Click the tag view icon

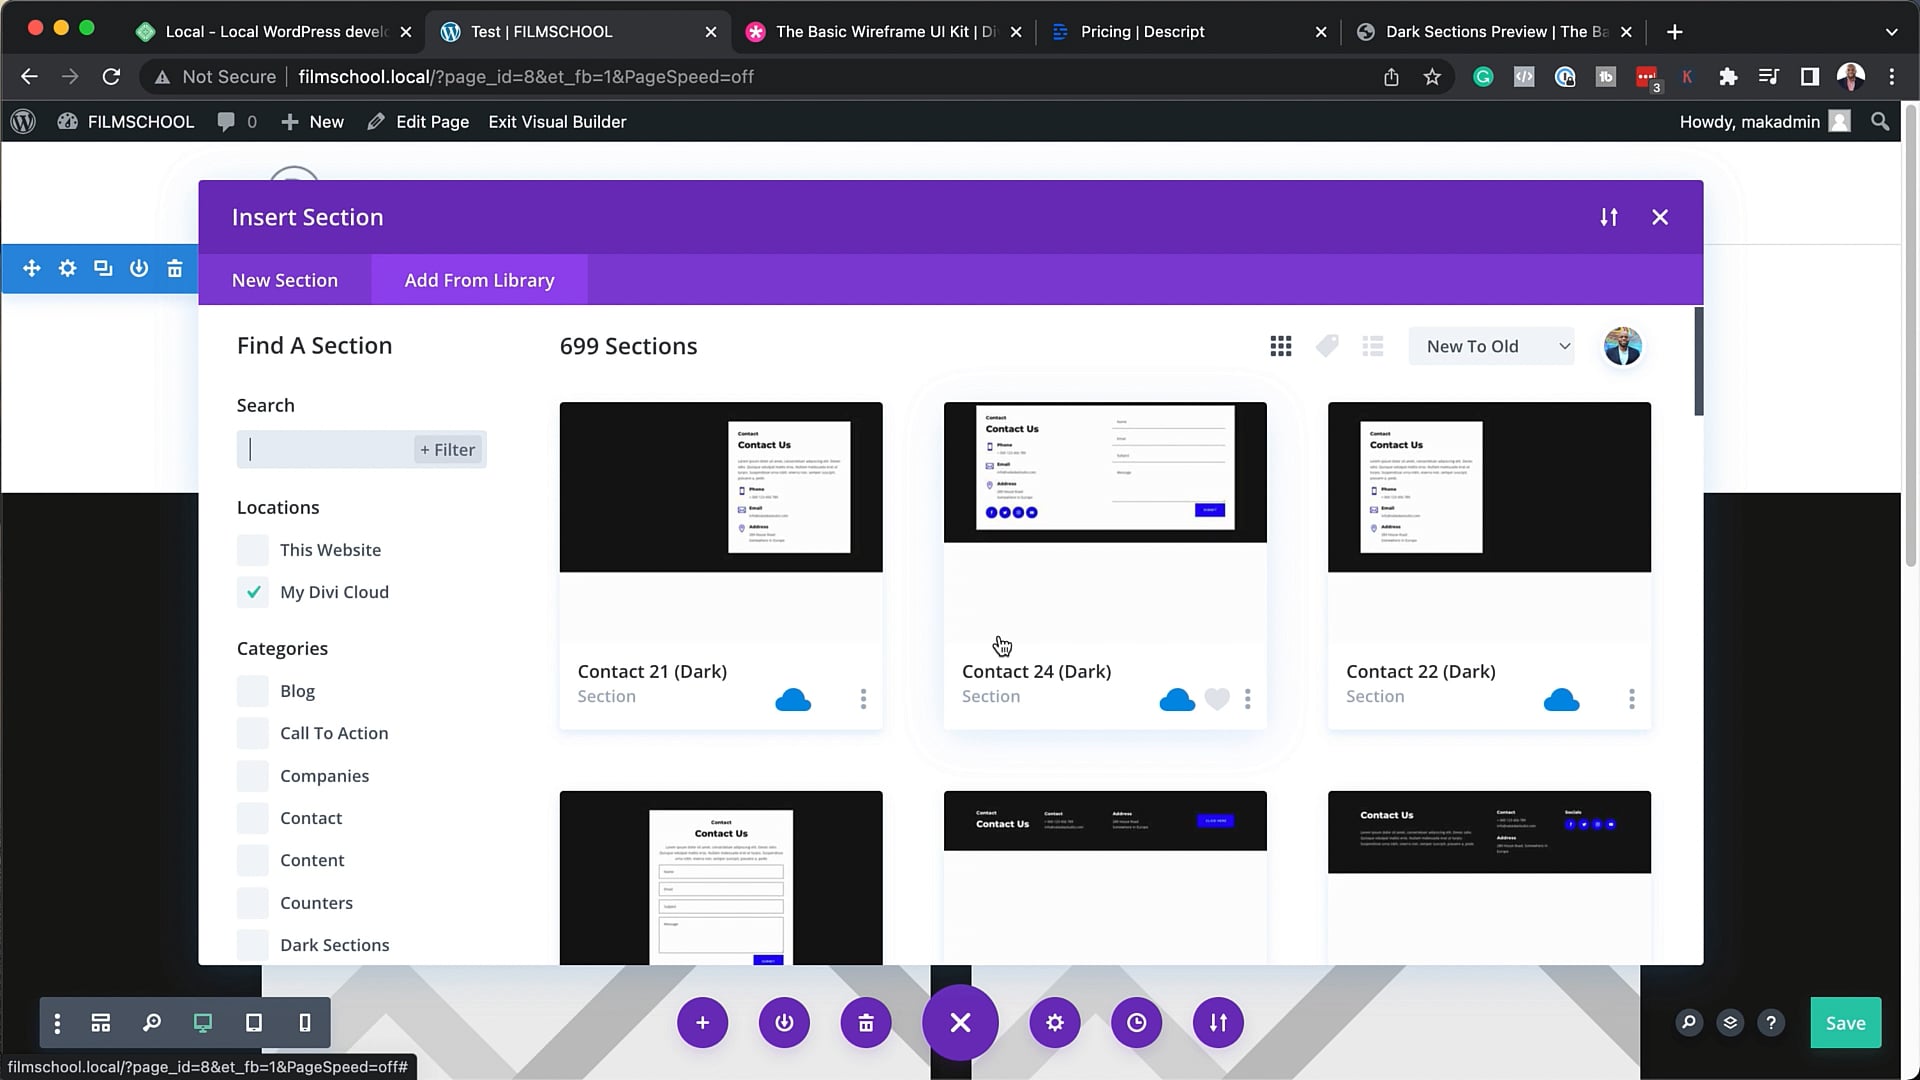pos(1327,346)
